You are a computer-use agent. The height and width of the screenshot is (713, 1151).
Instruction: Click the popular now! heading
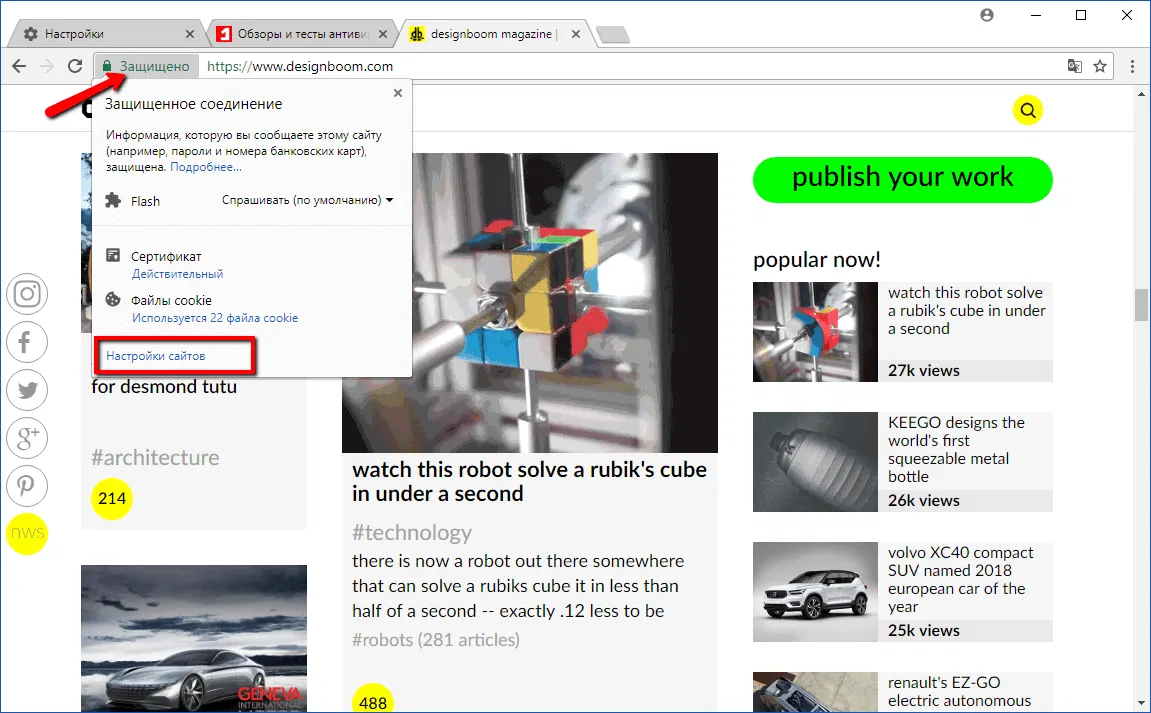[x=816, y=259]
